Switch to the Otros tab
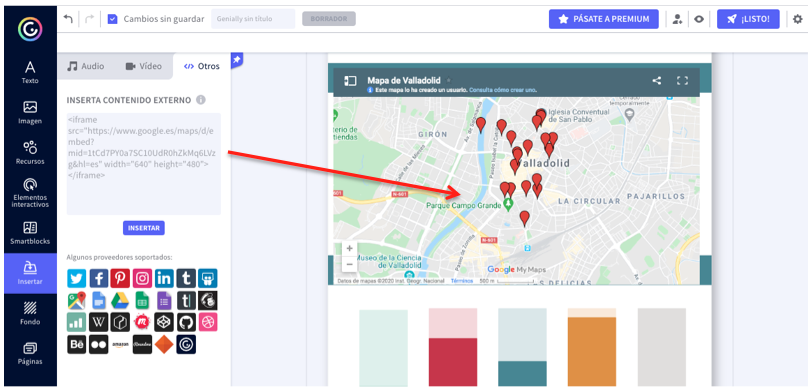The width and height of the screenshot is (808, 390). [x=201, y=66]
